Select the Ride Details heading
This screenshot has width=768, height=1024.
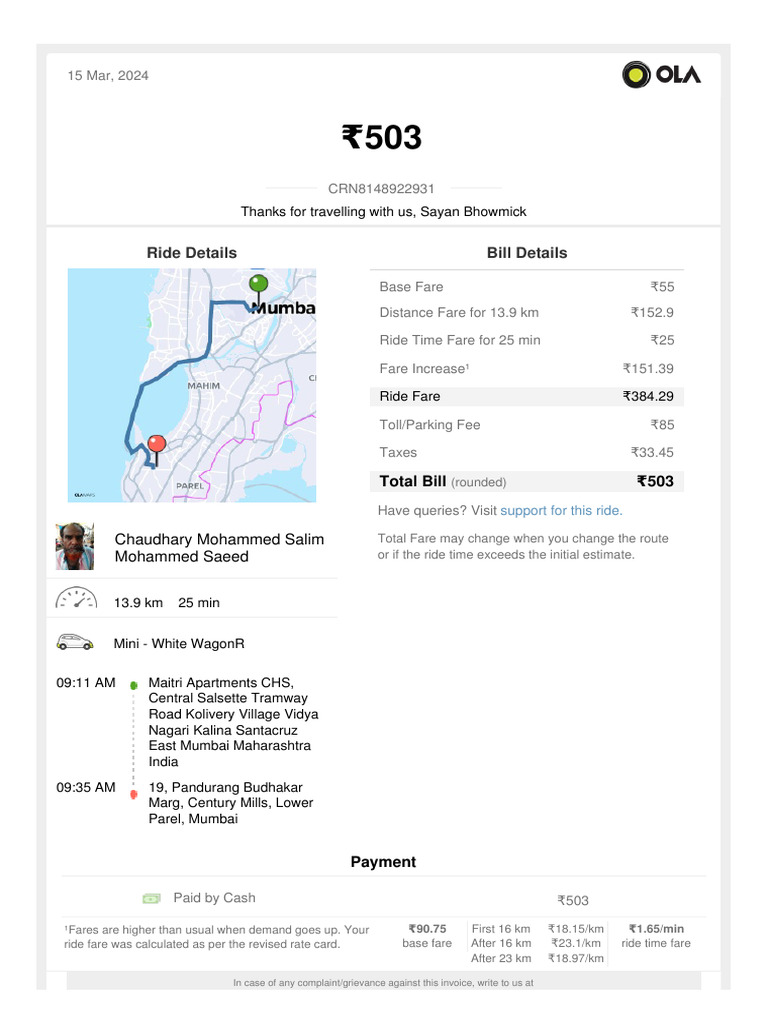pos(192,253)
